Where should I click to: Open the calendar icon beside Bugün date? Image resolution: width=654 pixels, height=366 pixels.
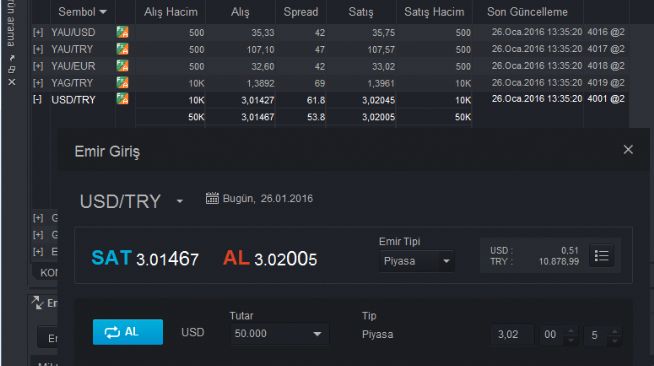point(212,198)
